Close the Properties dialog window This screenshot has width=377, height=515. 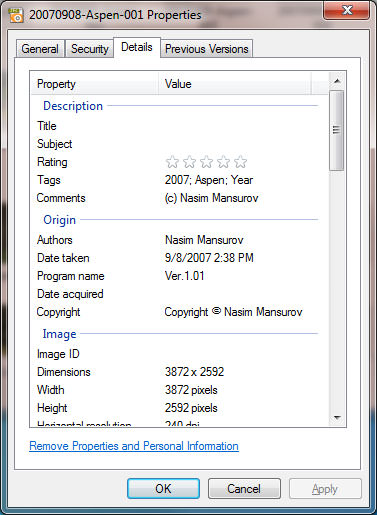[x=347, y=10]
